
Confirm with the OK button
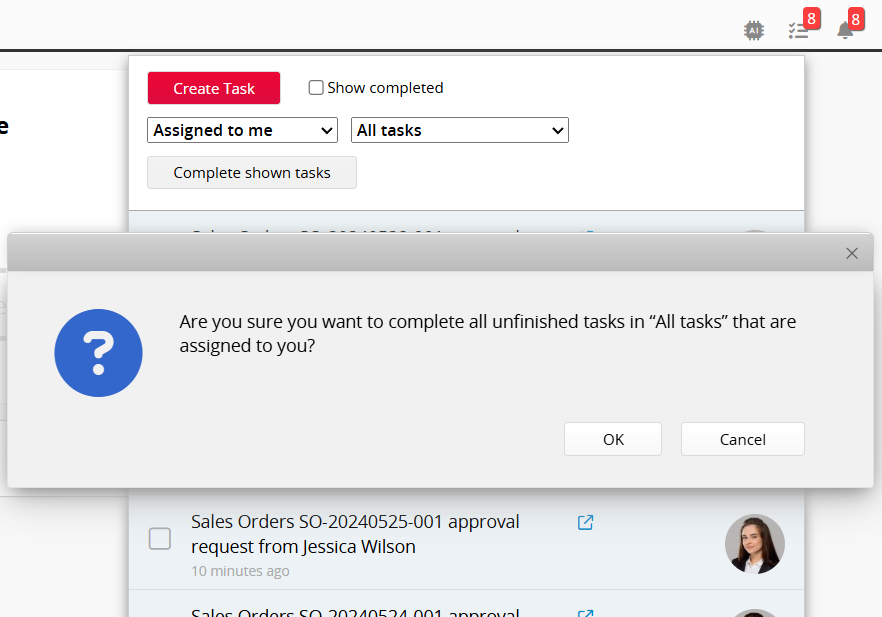pyautogui.click(x=613, y=439)
